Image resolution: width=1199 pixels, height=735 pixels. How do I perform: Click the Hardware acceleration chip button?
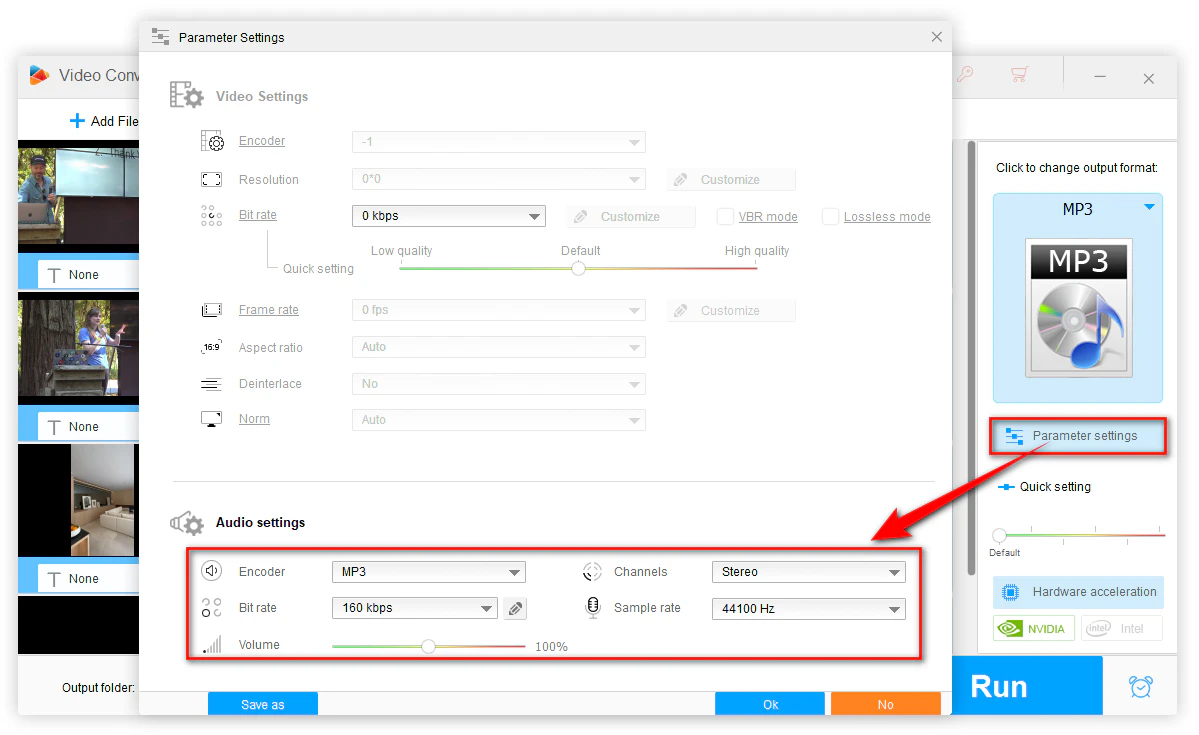(1078, 592)
